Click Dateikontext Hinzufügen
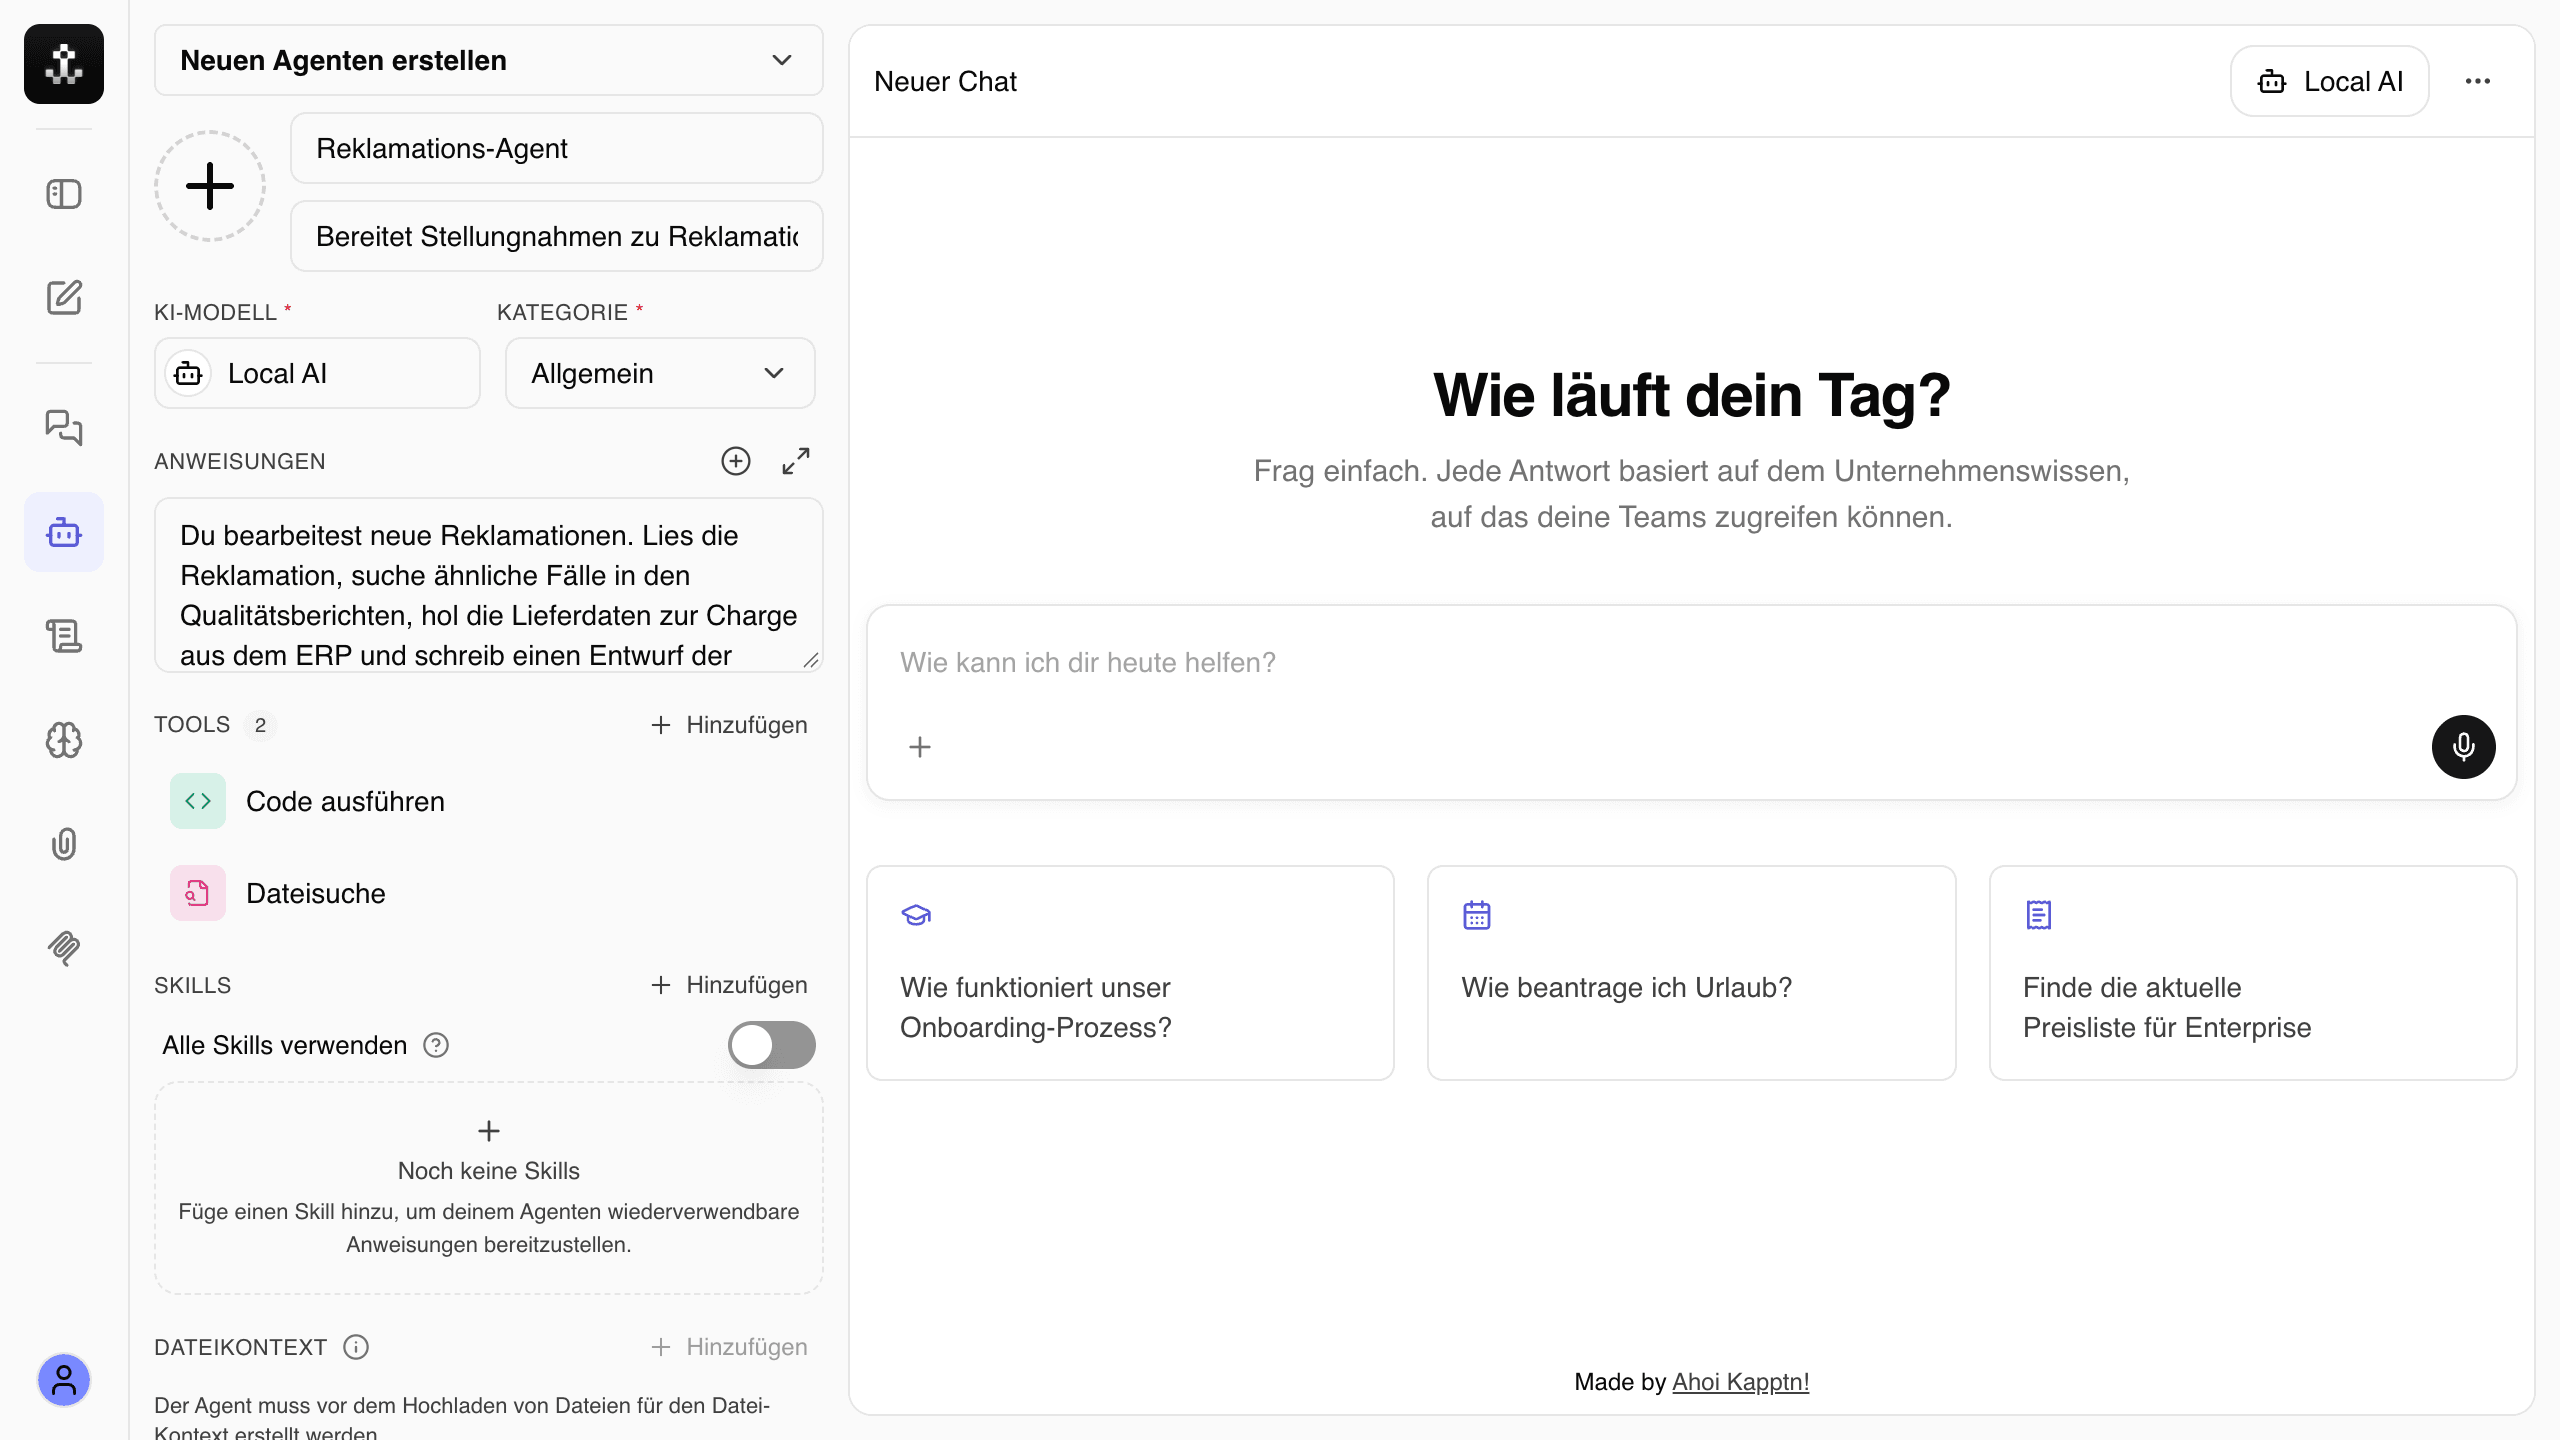 pos(729,1347)
